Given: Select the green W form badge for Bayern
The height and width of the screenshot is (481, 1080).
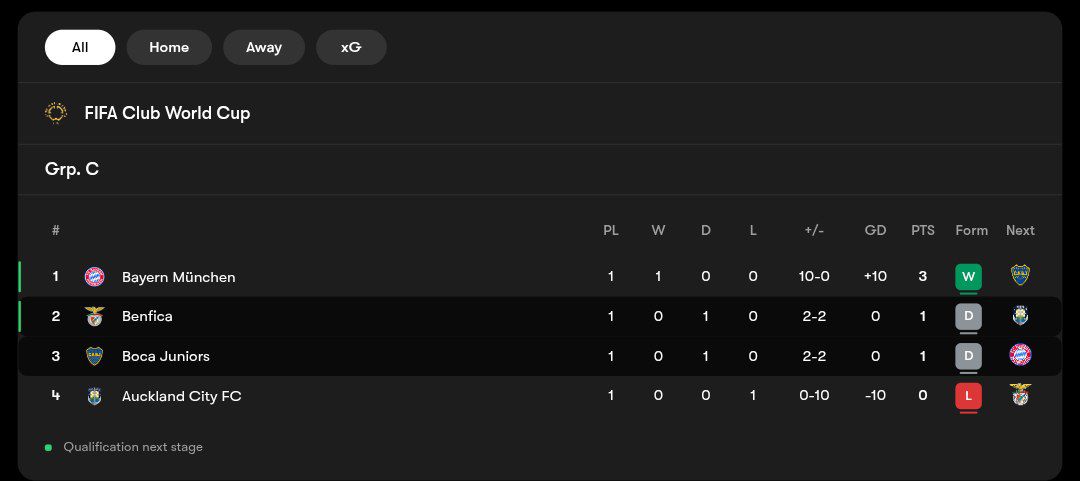Looking at the screenshot, I should 968,277.
